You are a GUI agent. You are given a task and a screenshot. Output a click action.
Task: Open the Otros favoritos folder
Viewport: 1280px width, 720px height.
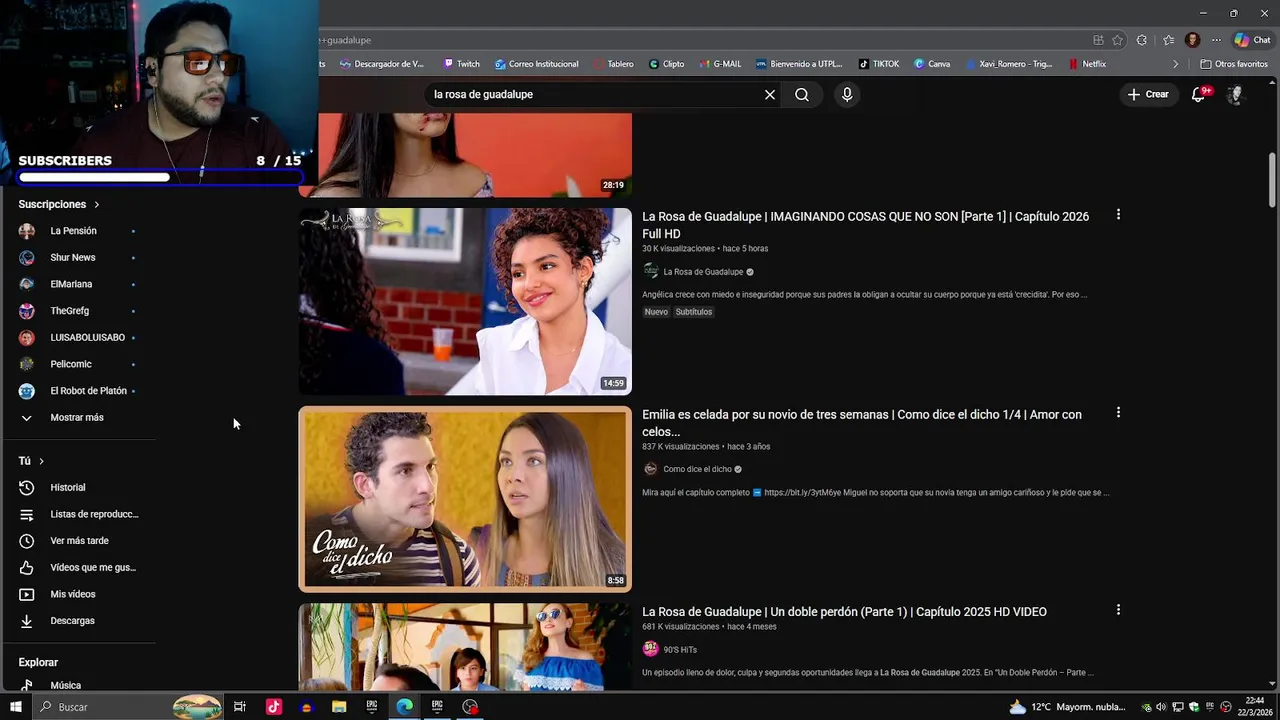coord(1234,64)
